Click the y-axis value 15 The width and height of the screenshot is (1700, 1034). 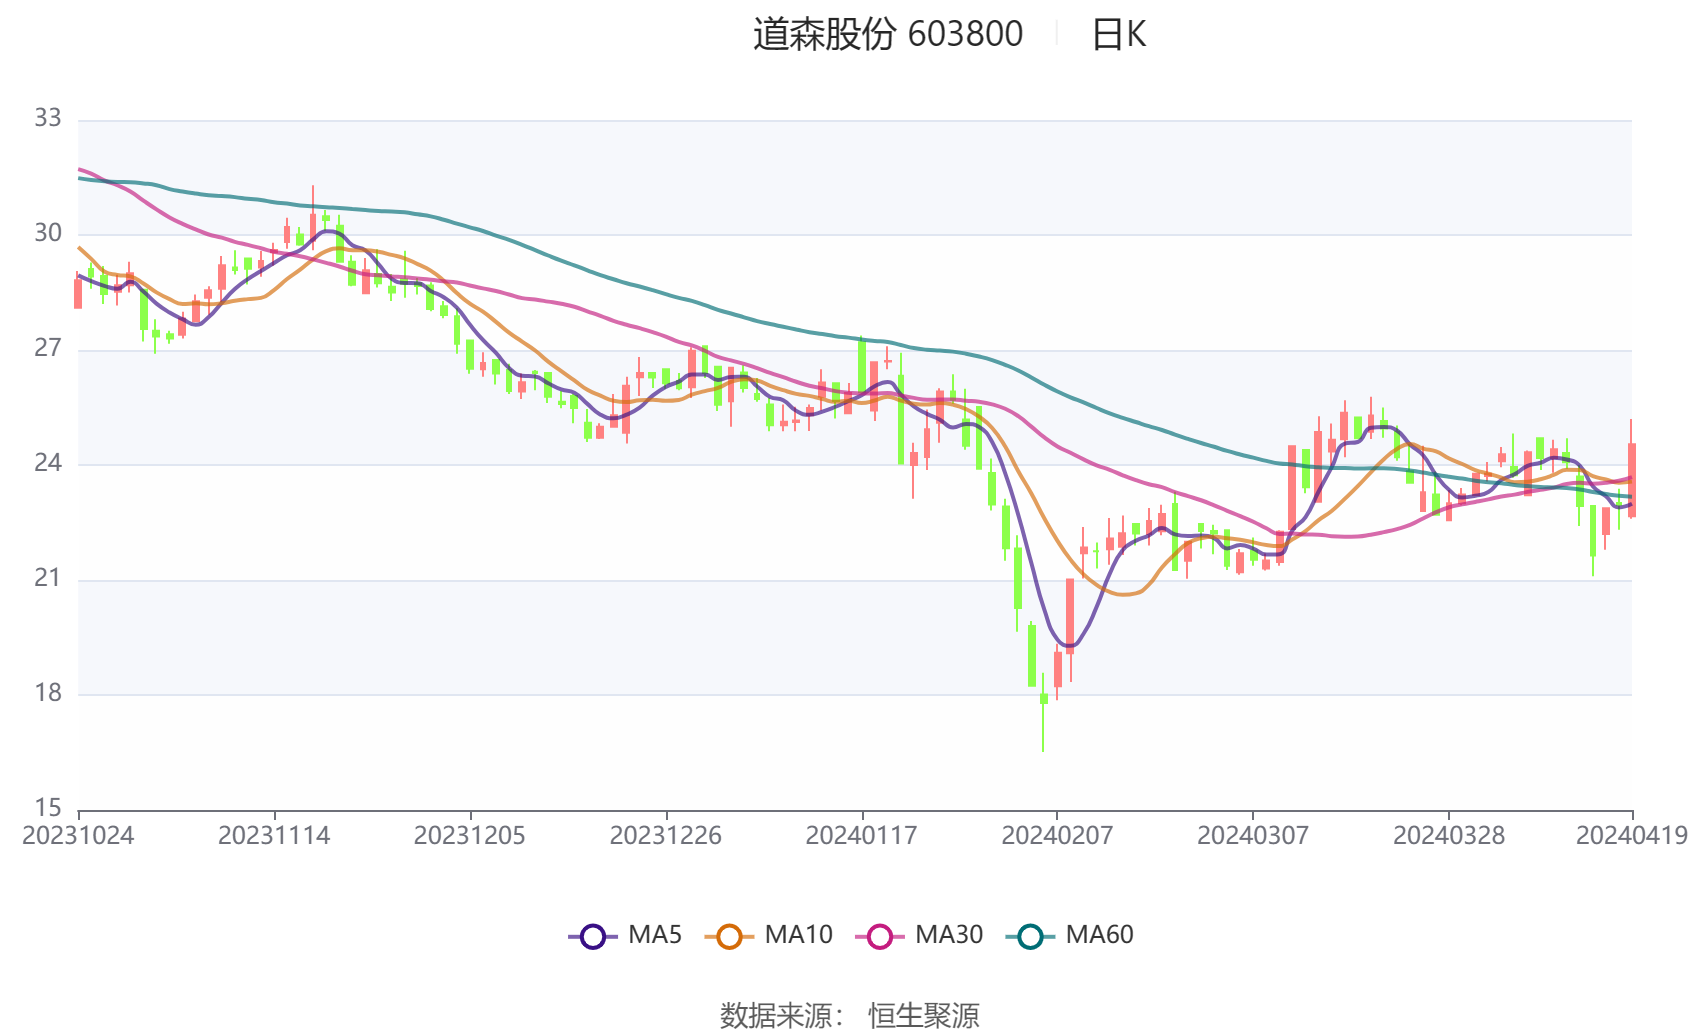click(x=48, y=808)
